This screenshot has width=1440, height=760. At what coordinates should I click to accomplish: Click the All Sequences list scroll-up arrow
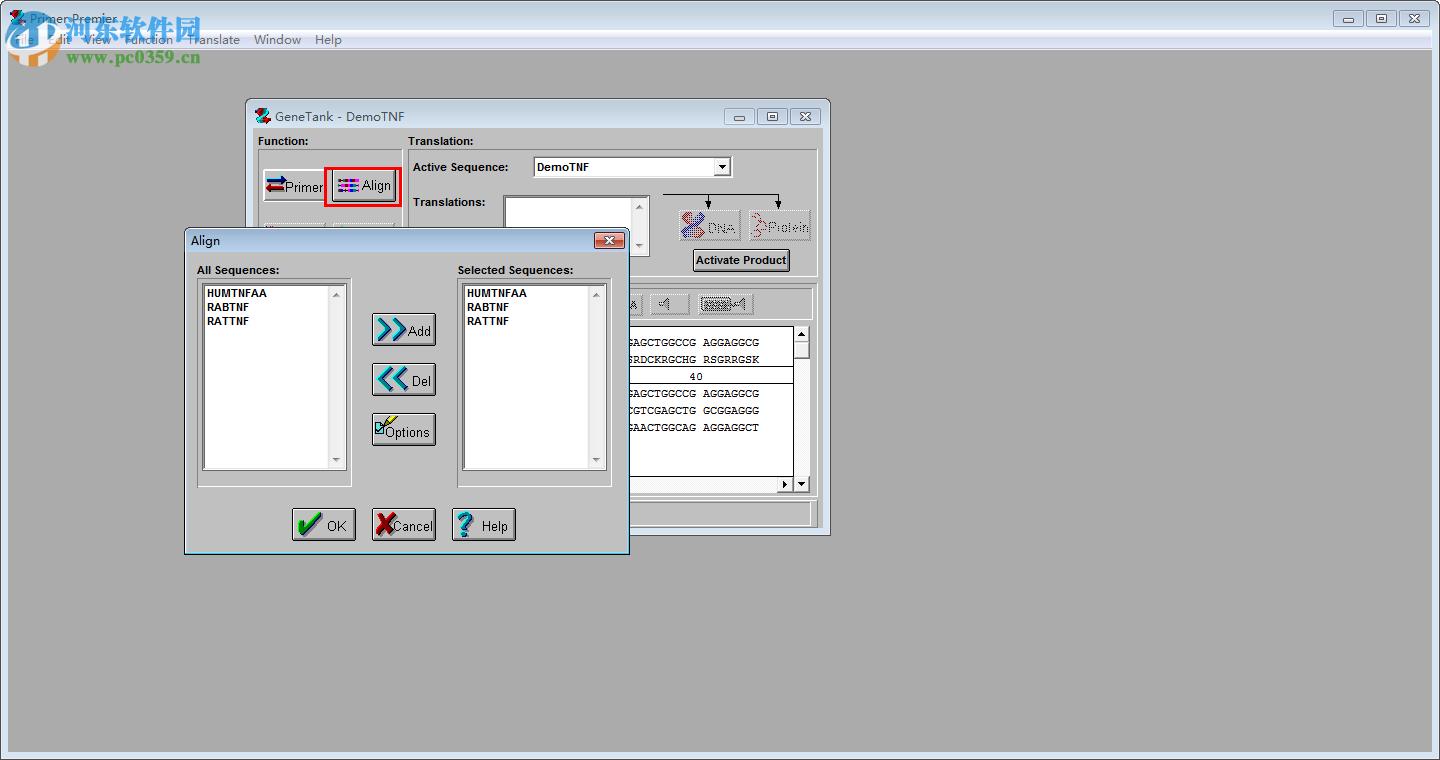click(337, 294)
